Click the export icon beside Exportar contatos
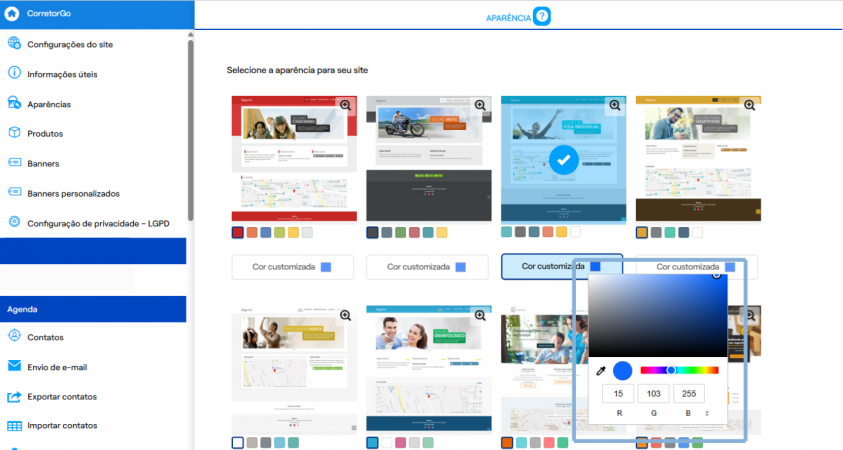This screenshot has height=450, width=843. click(x=15, y=397)
